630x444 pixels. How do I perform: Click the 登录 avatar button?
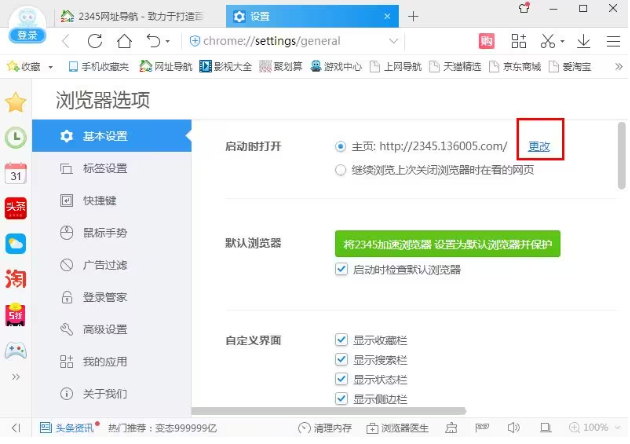tap(27, 25)
